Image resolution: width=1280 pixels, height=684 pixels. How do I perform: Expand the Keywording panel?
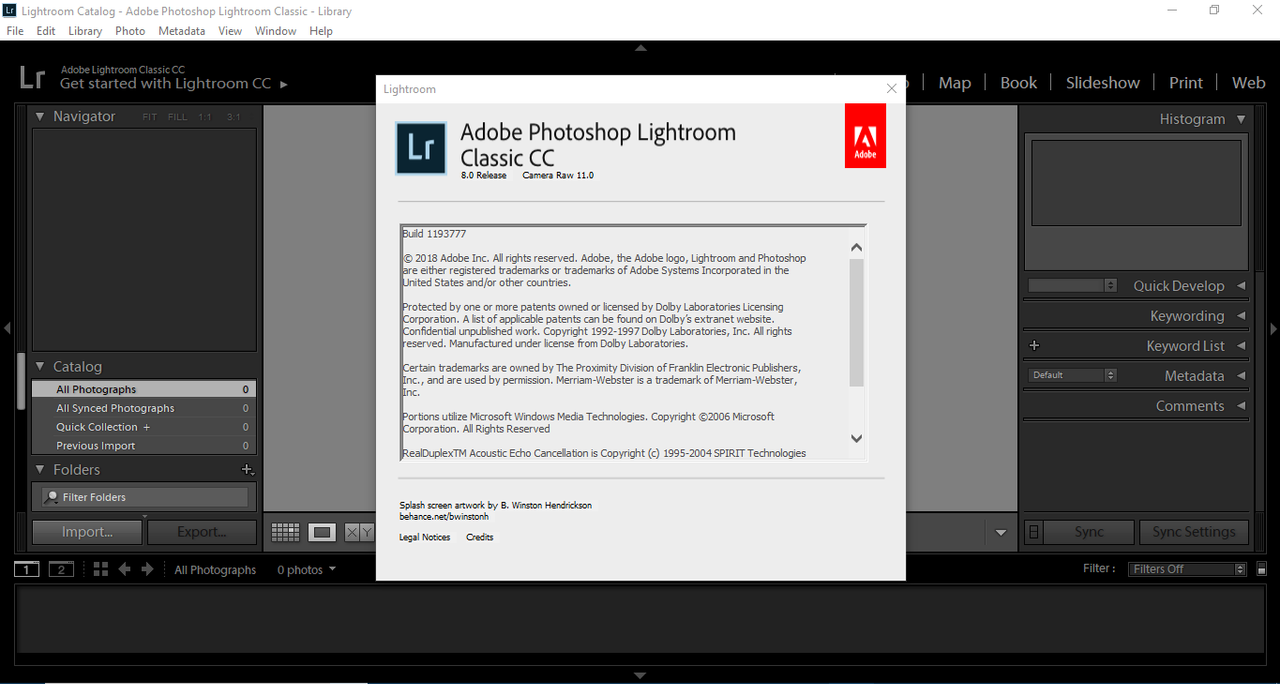click(1241, 316)
